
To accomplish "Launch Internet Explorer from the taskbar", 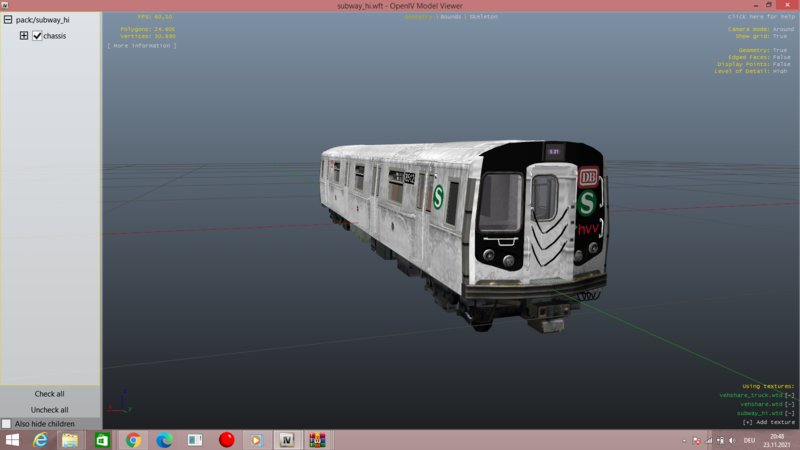I will click(x=40, y=440).
